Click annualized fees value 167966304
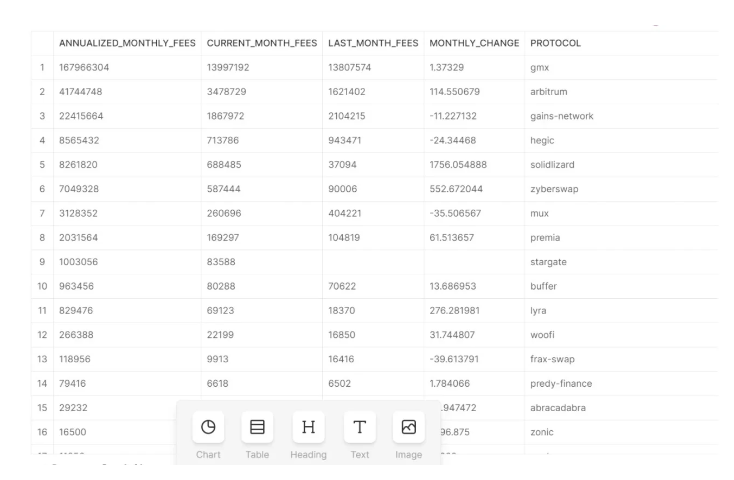 tap(84, 67)
